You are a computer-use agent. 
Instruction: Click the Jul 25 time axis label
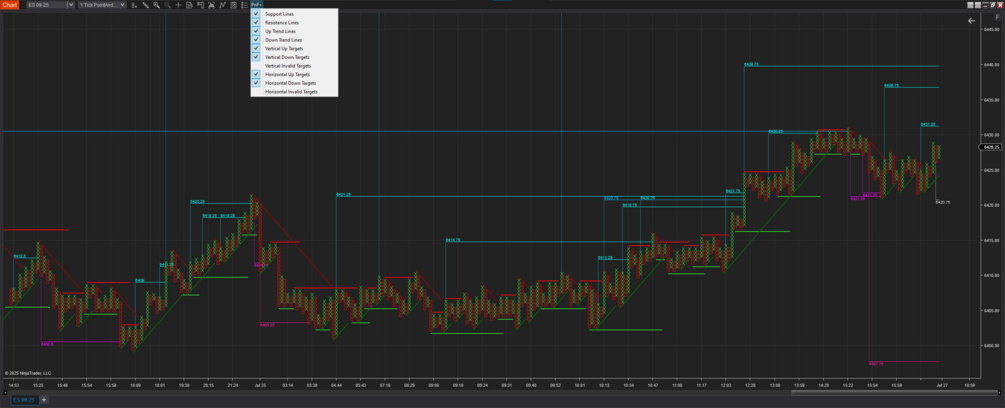[x=260, y=386]
